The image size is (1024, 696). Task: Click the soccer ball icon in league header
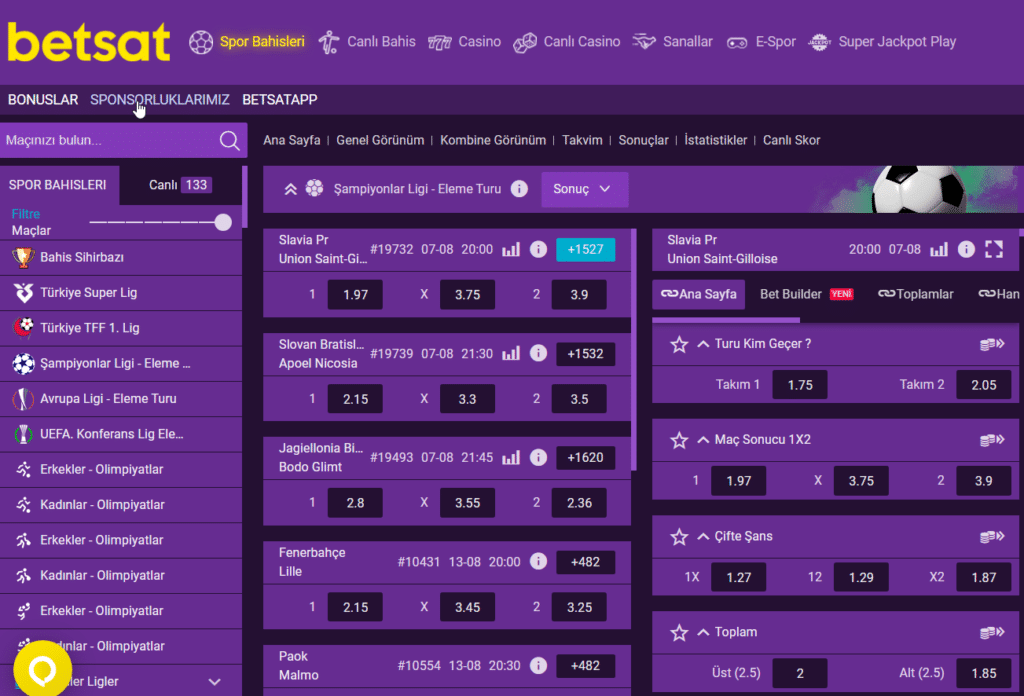point(314,189)
